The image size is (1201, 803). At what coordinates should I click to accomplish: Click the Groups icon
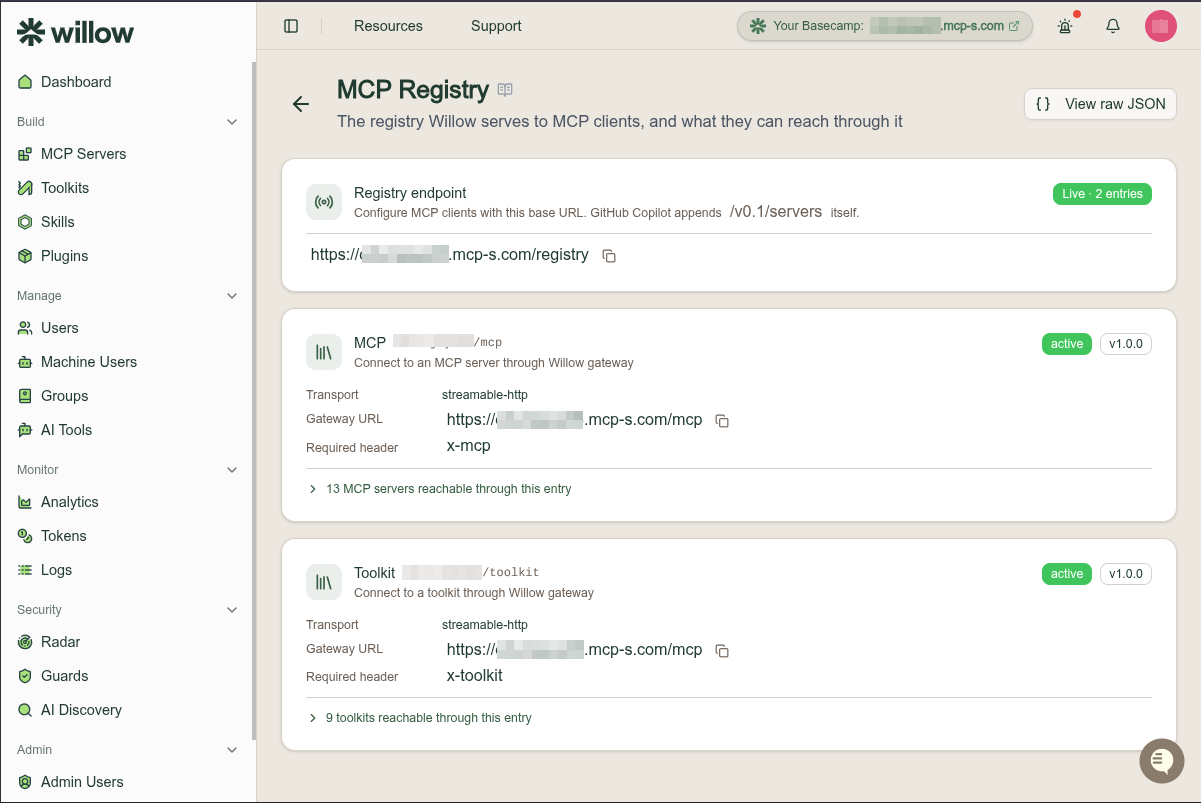(25, 396)
